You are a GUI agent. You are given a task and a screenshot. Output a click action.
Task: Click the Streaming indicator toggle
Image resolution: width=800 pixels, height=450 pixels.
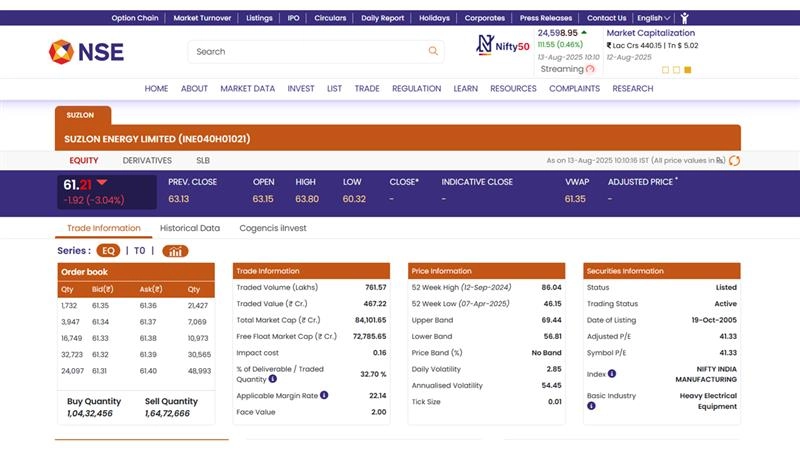click(x=590, y=69)
